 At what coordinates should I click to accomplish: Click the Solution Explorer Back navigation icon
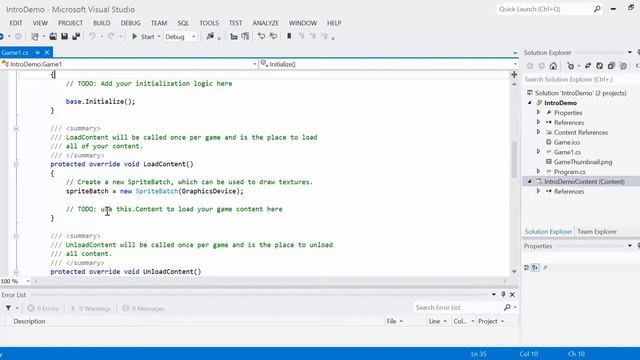pos(530,66)
